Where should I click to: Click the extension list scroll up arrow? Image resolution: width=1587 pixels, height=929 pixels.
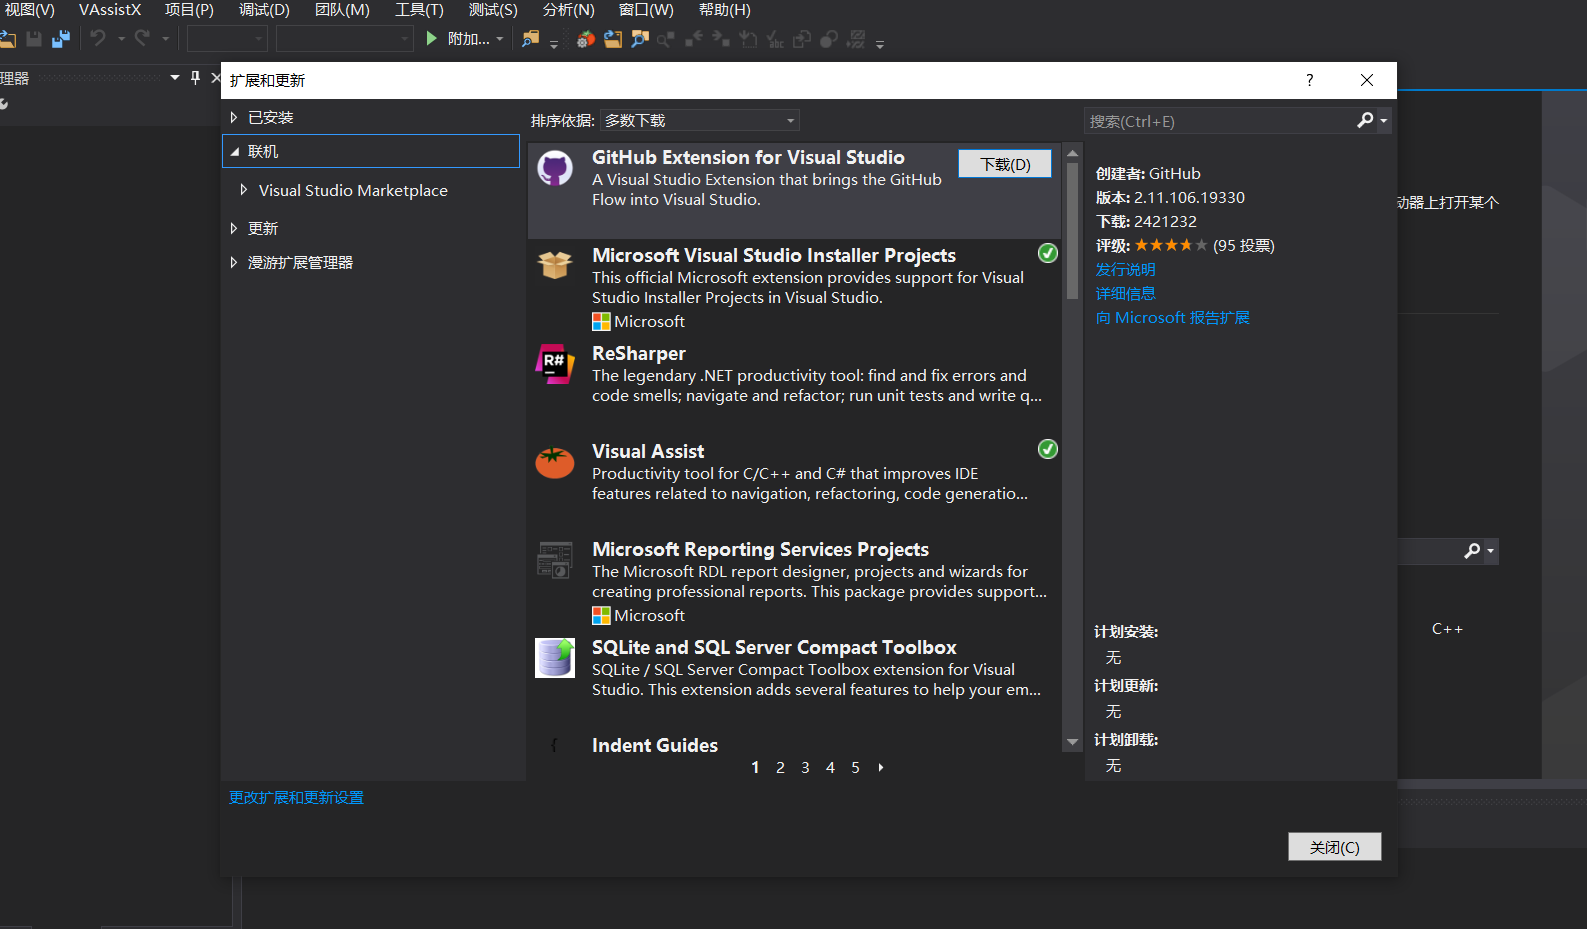coord(1072,153)
